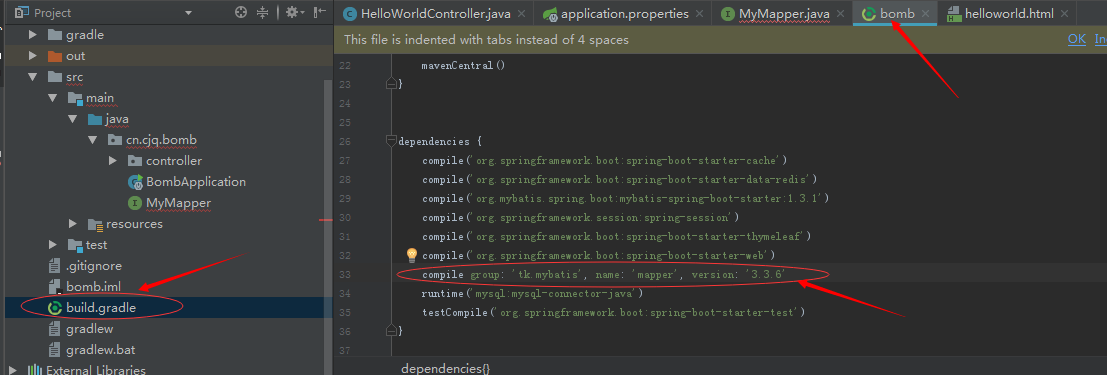The width and height of the screenshot is (1107, 375).
Task: Close the MyMapper.java tab
Action: pyautogui.click(x=840, y=13)
